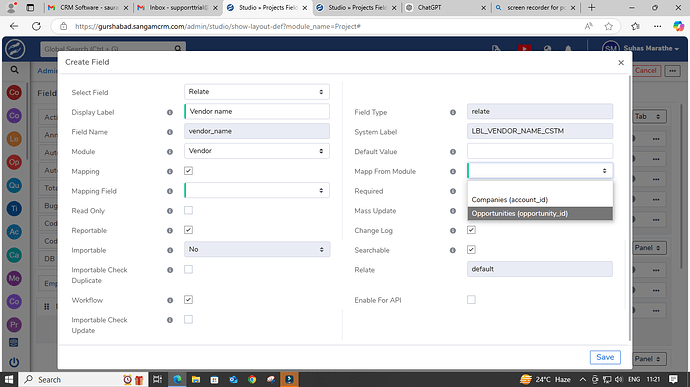The image size is (690, 387).
Task: Open the Copilot icon in browser toolbar
Action: click(678, 26)
